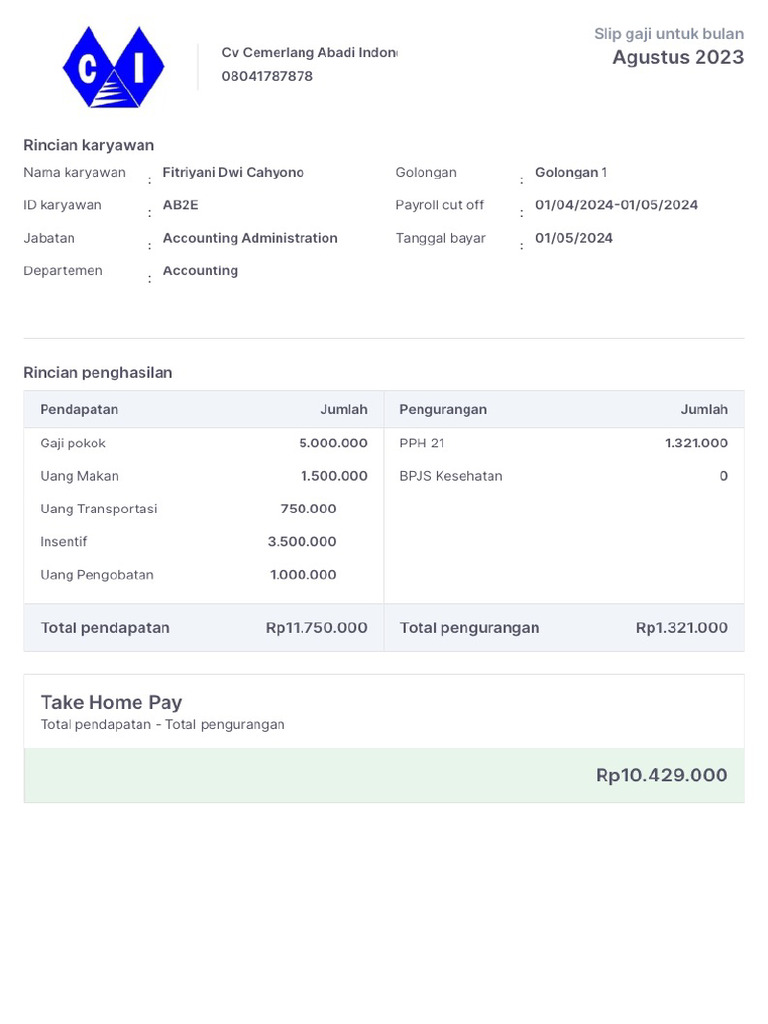
Task: Click the Take Home Pay amount Rp10.429.000
Action: tap(661, 775)
